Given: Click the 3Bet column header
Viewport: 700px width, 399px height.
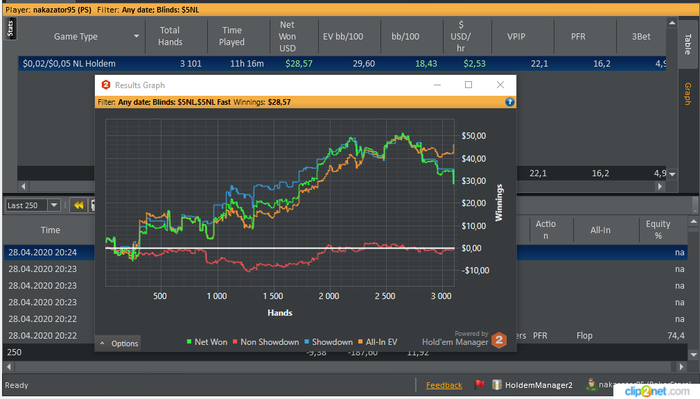Looking at the screenshot, I should pyautogui.click(x=641, y=37).
